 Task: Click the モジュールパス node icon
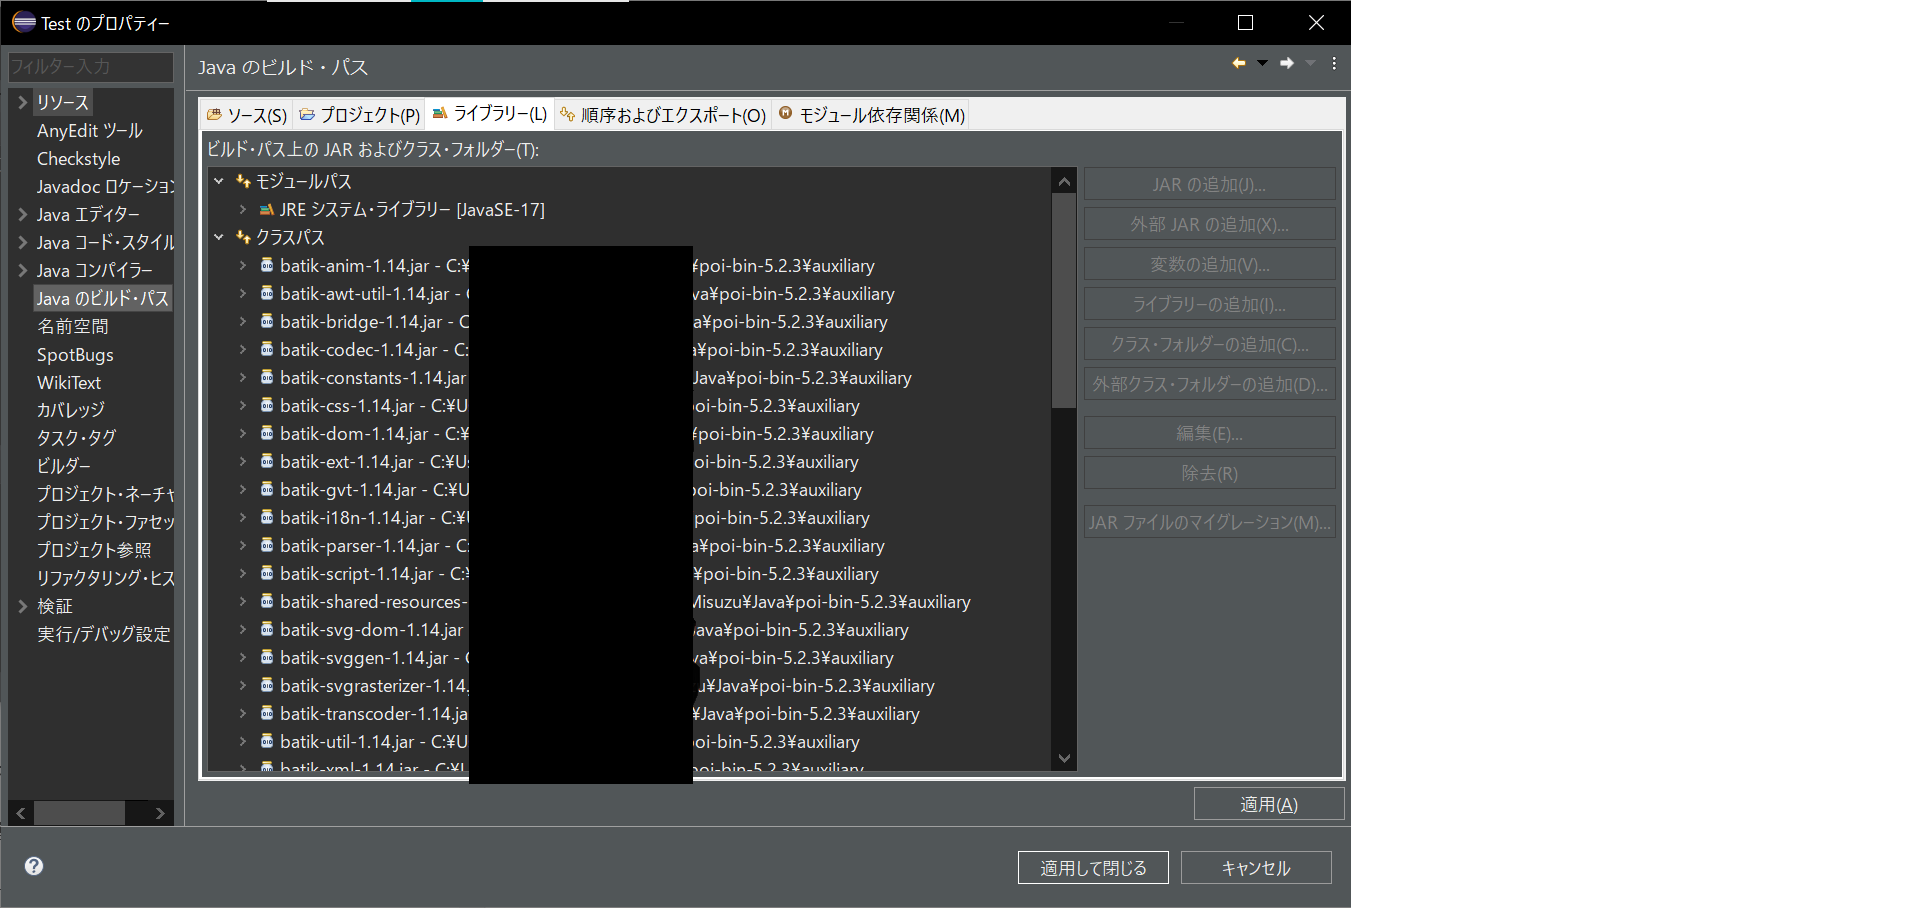(243, 181)
